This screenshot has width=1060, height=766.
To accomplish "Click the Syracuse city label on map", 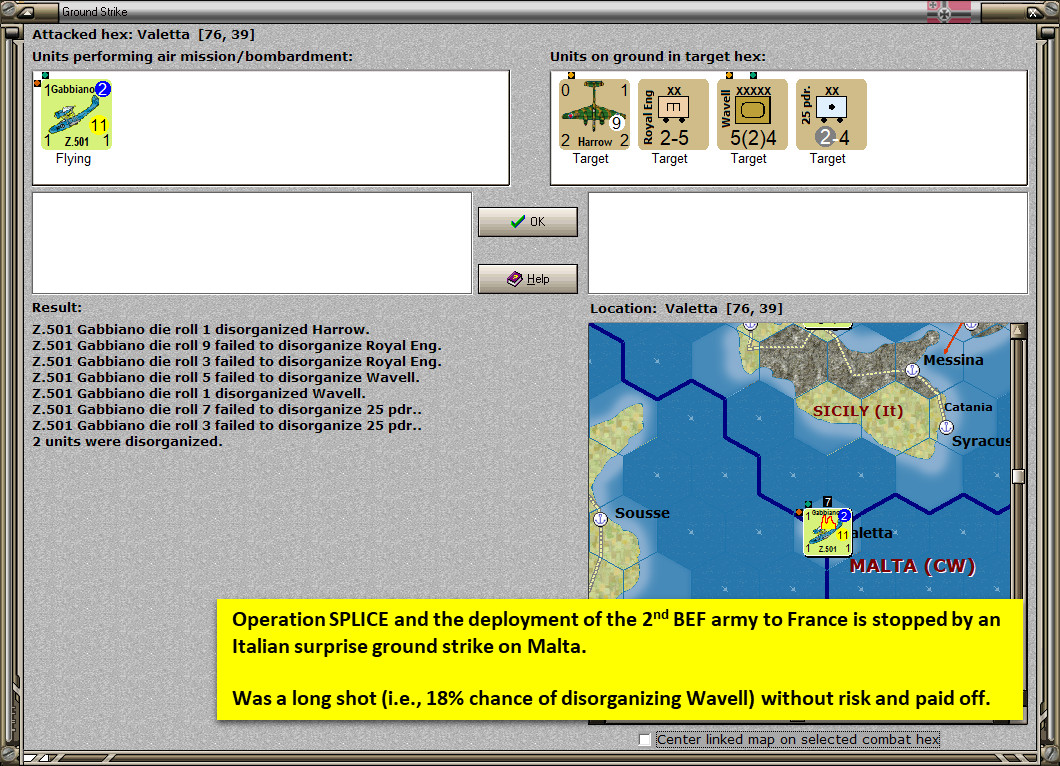I will [x=982, y=441].
